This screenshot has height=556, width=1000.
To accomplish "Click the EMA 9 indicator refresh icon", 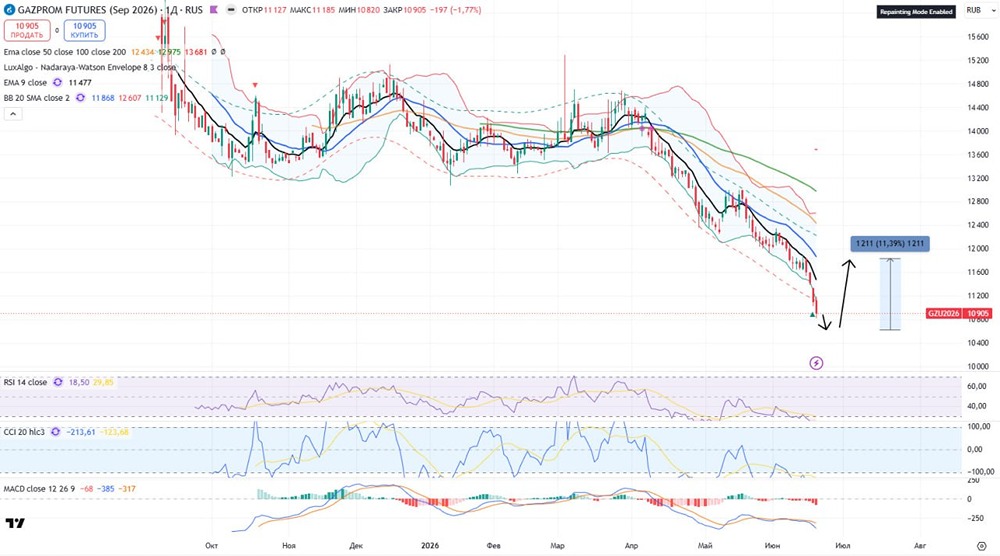I will [58, 82].
